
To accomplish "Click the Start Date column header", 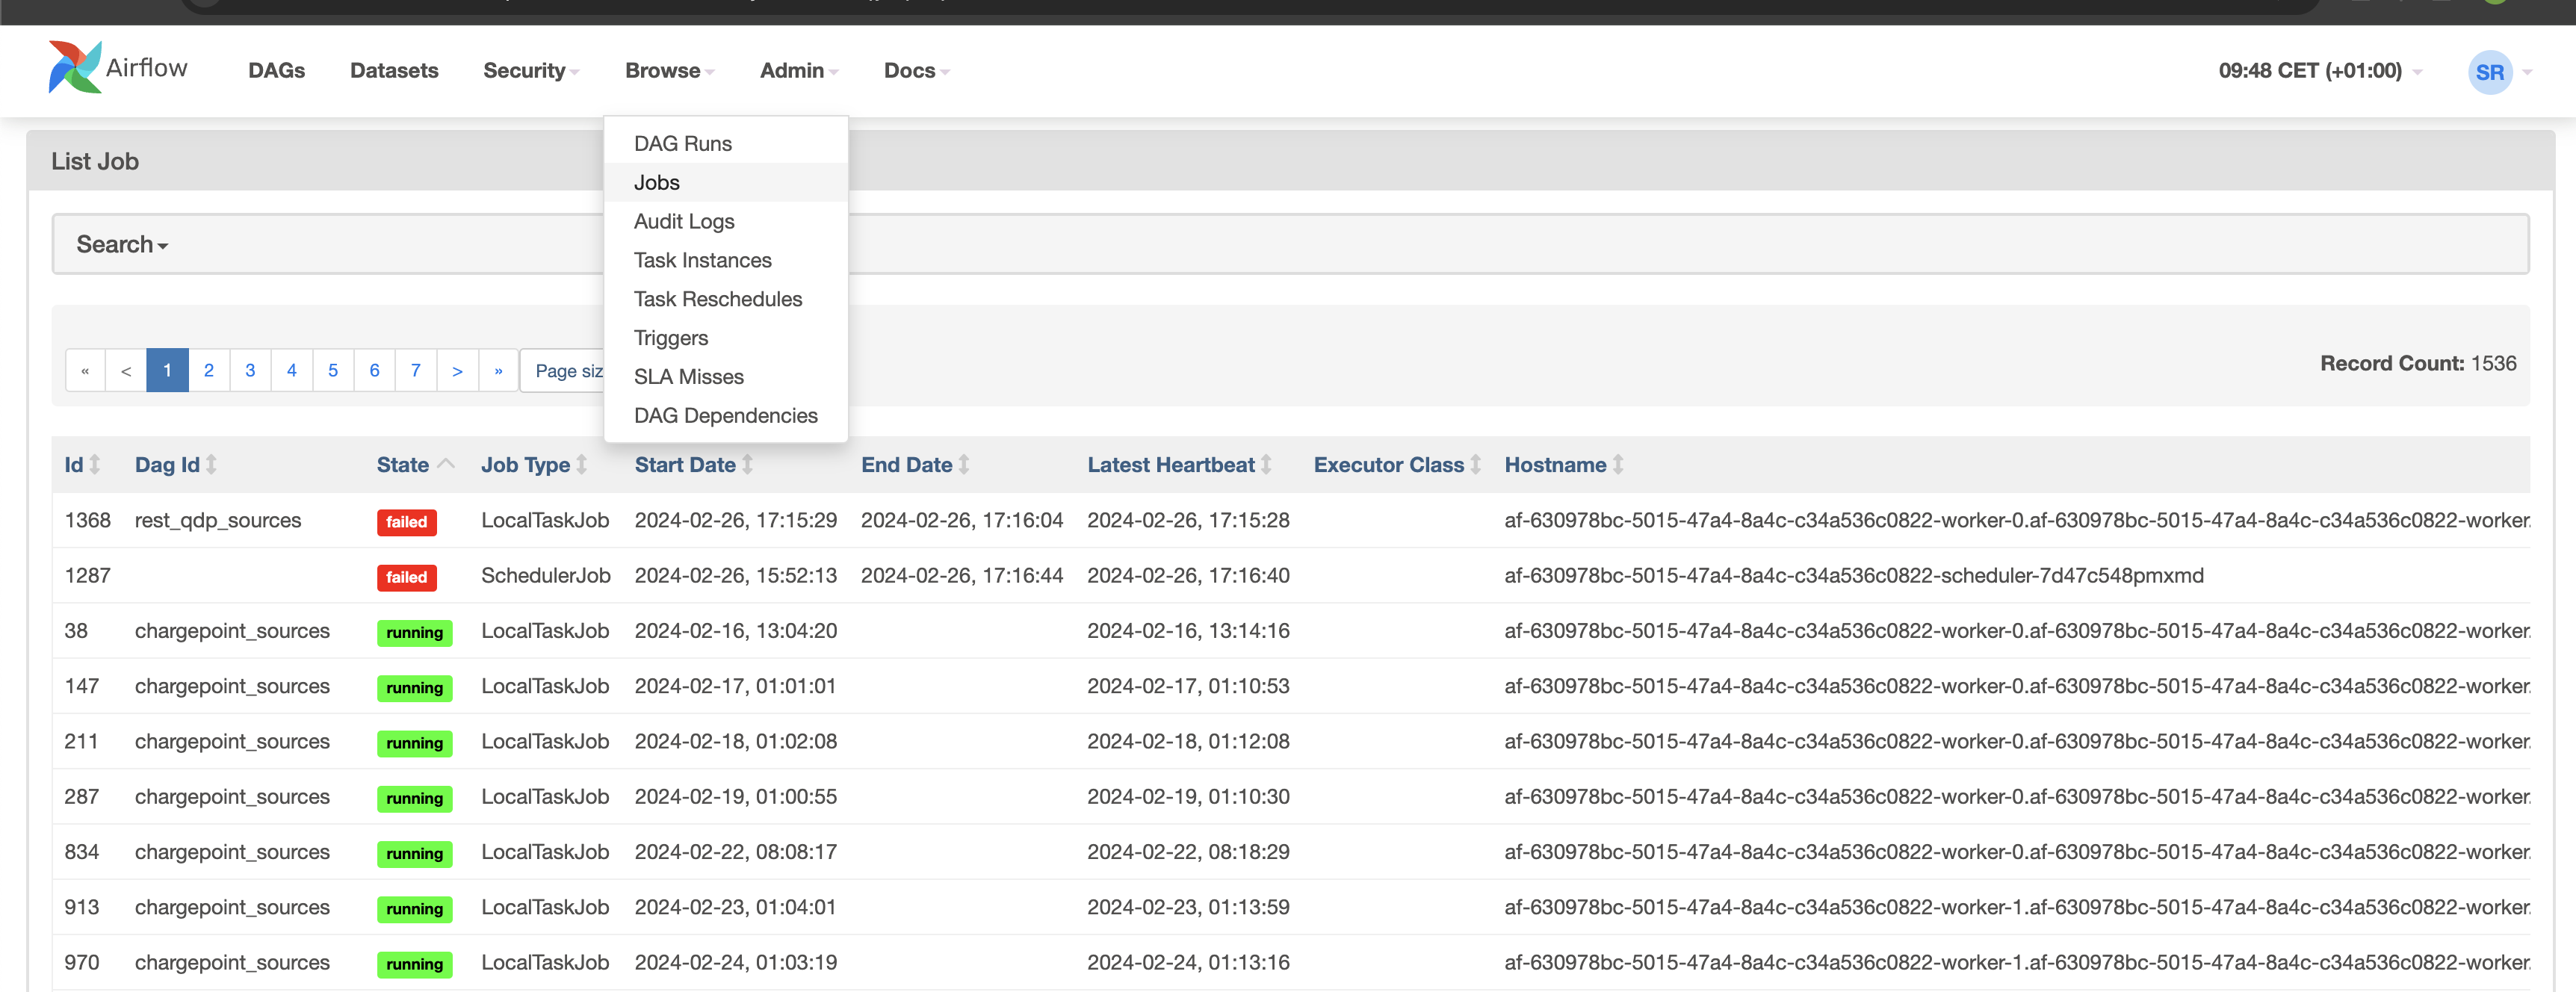I will tap(685, 465).
